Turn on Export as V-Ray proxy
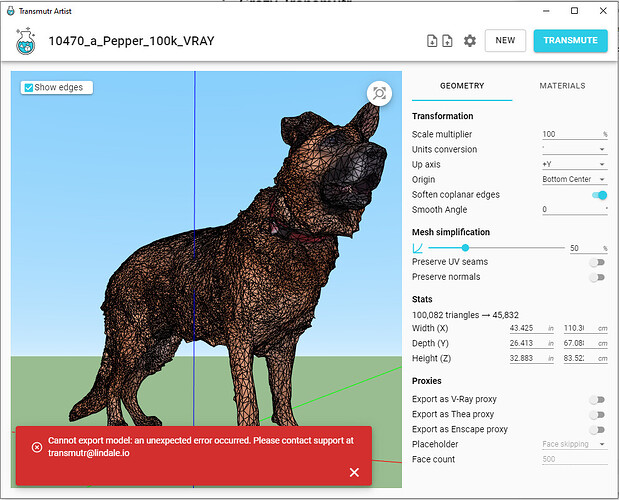Screen dimensions: 619x500 coord(597,400)
